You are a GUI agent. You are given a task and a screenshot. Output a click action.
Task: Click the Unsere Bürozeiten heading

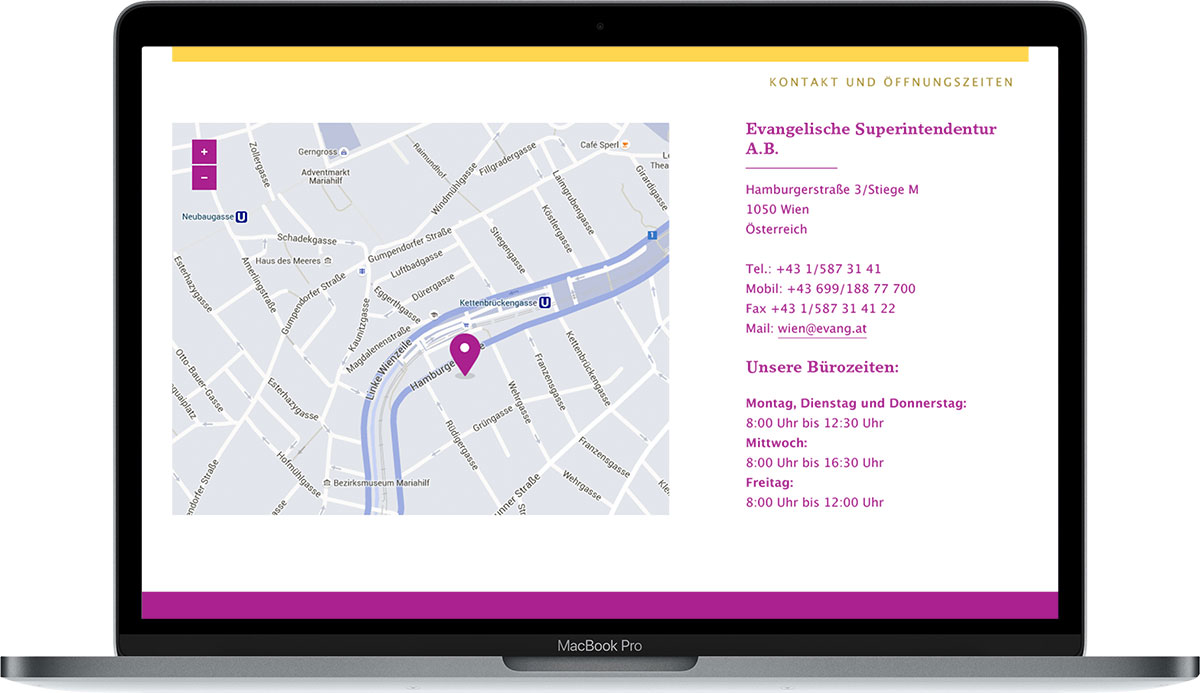(x=822, y=368)
